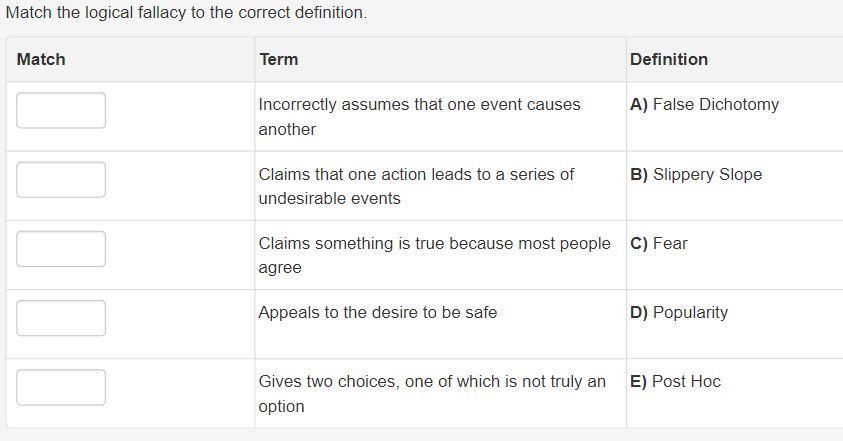843x441 pixels.
Task: Click match box for 'Gives two choices' term
Action: click(x=61, y=387)
